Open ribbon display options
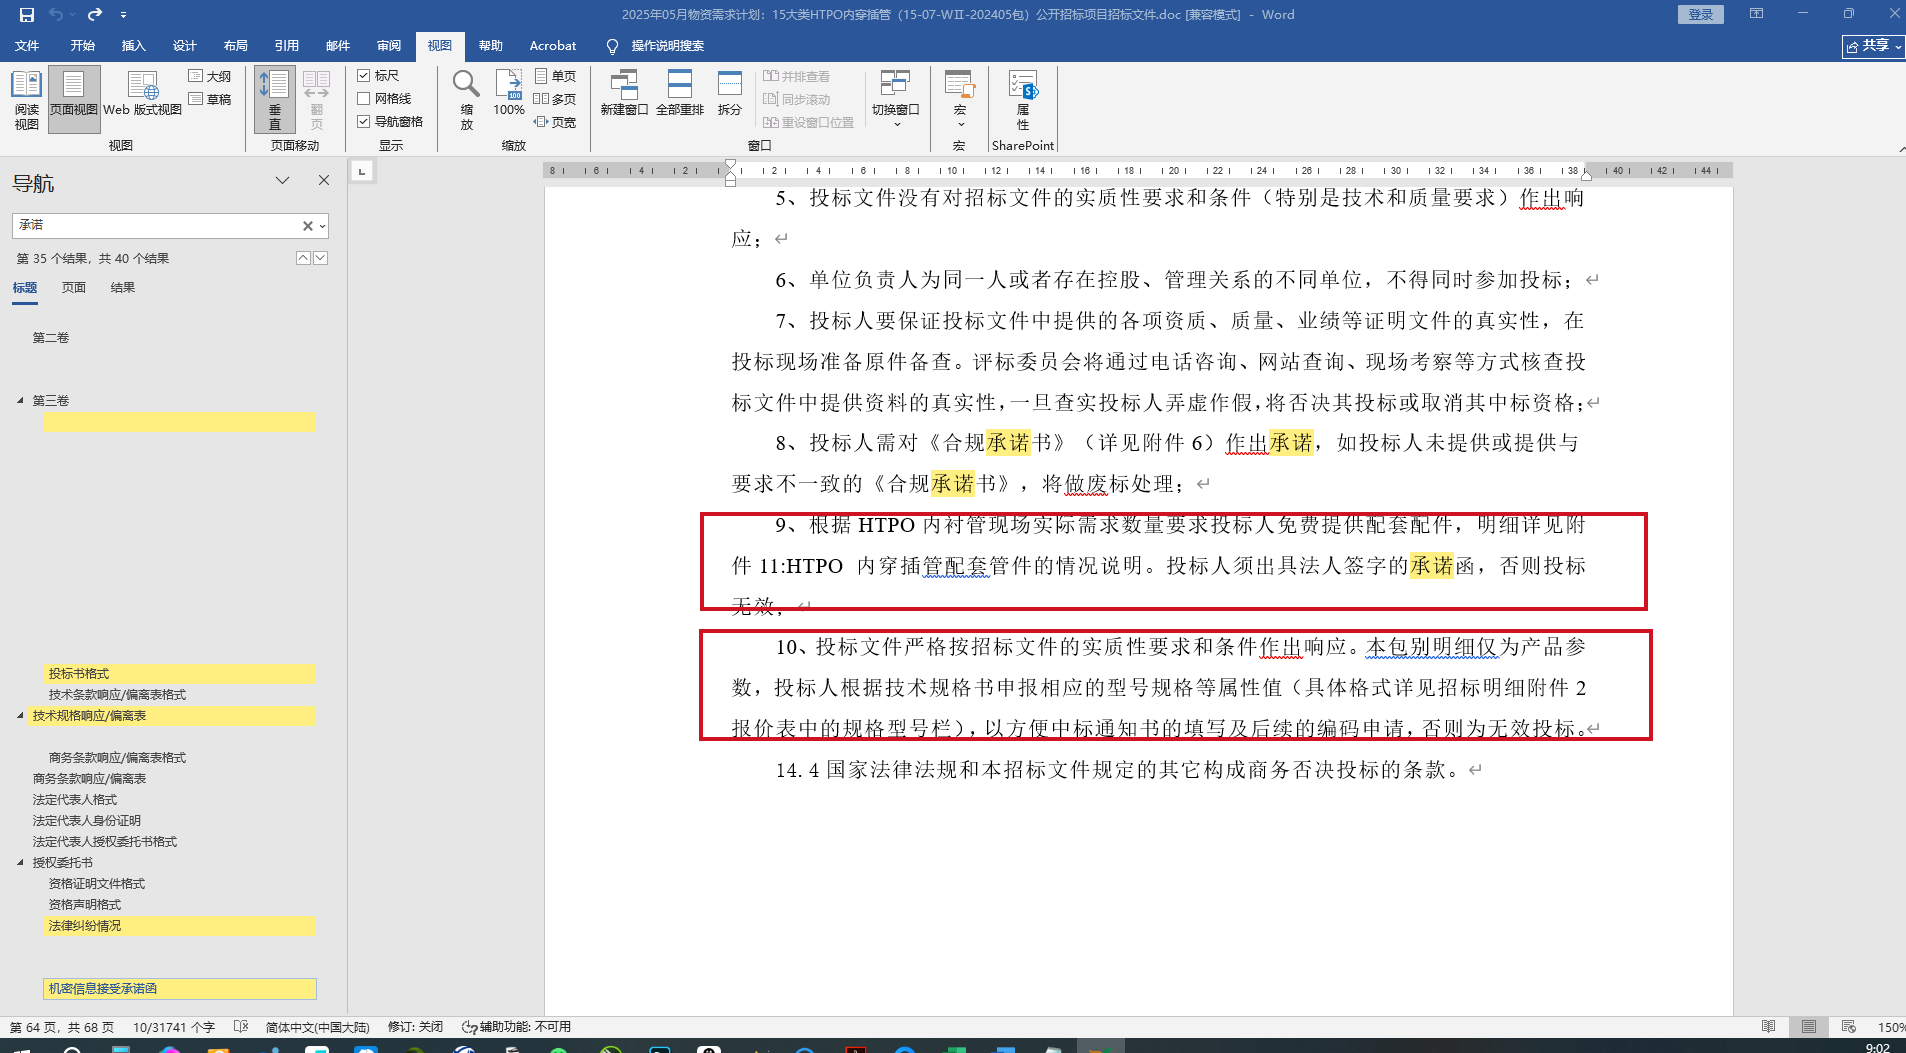Screen dimensions: 1906x1053 (1756, 14)
